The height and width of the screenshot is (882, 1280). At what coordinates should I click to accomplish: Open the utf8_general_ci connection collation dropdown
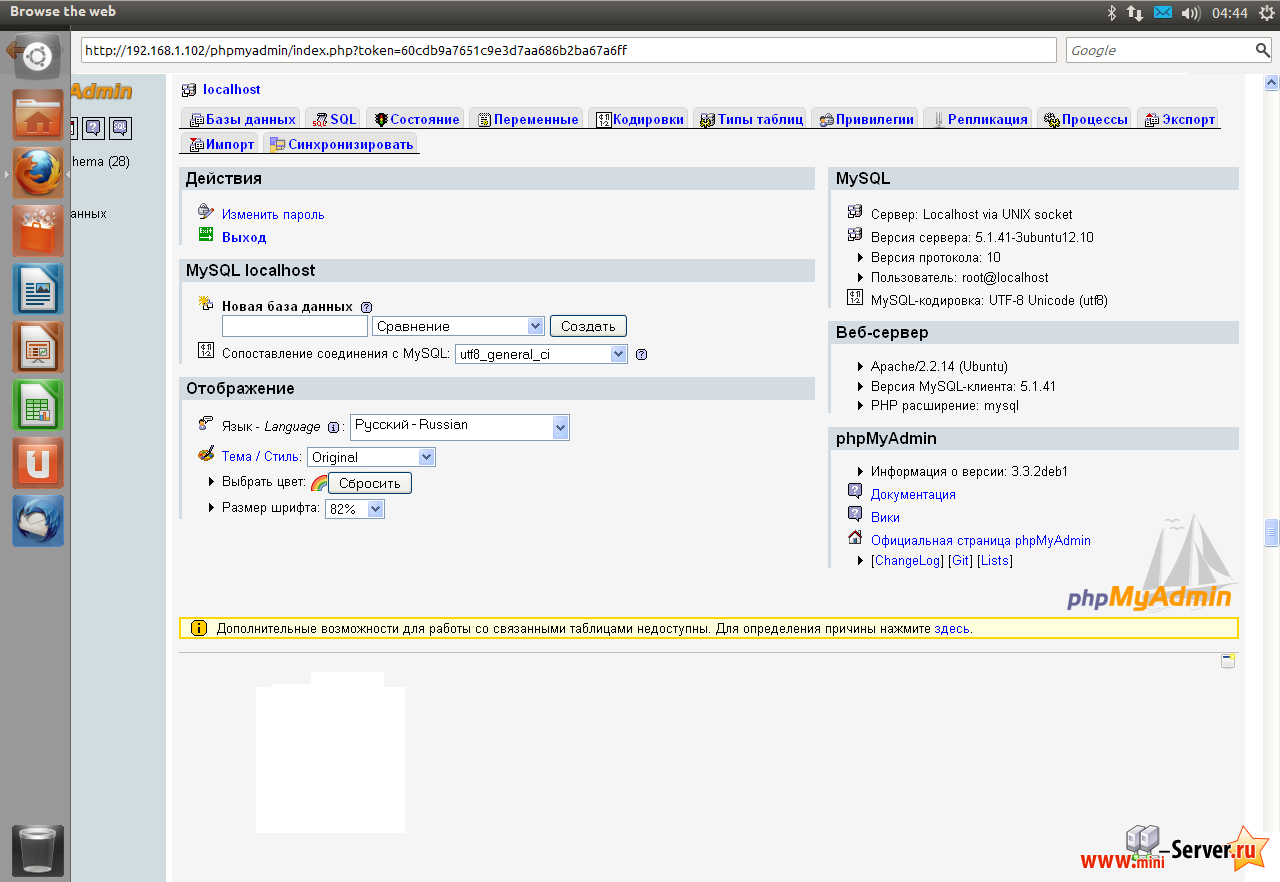[541, 354]
